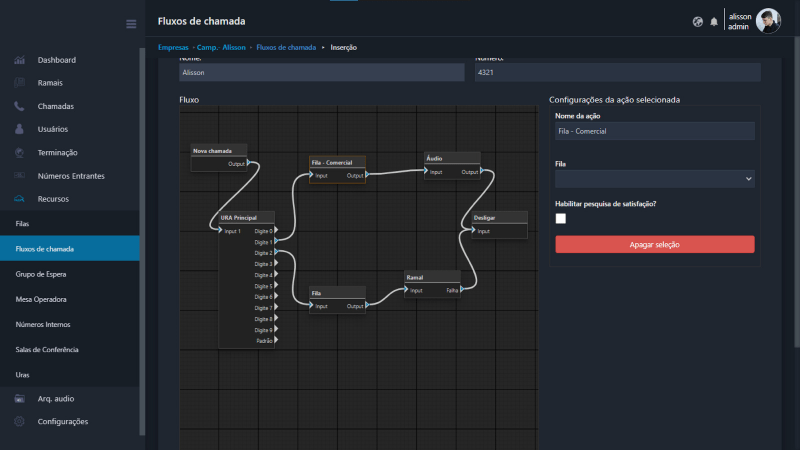Go to Salas de Conferência
This screenshot has height=450, width=800.
click(x=47, y=350)
